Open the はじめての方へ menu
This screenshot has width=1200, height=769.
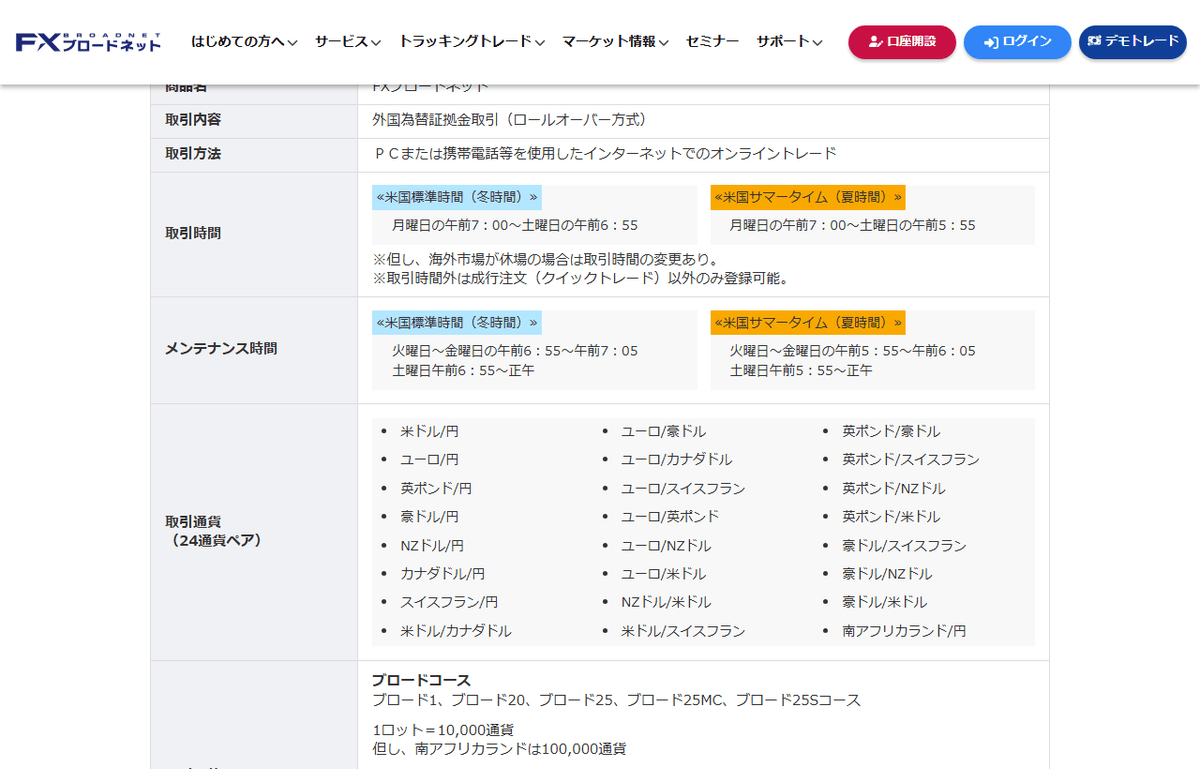coord(244,42)
